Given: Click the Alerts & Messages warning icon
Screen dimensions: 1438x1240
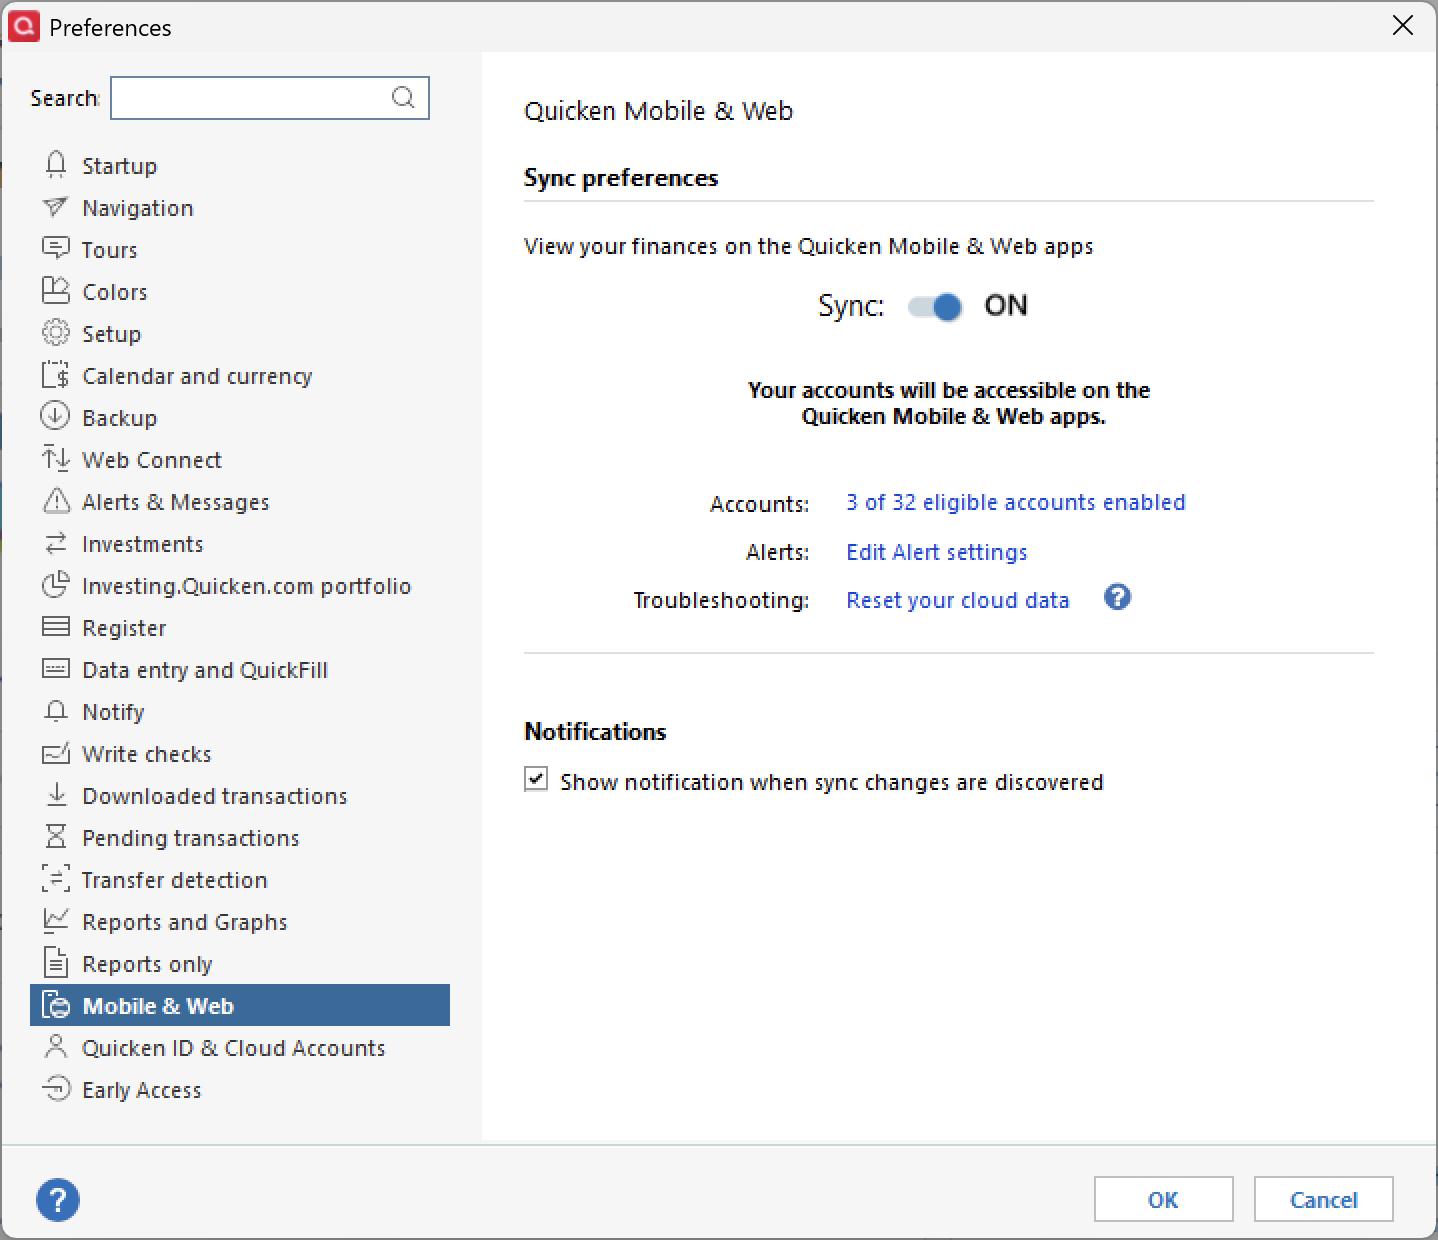Looking at the screenshot, I should point(56,501).
